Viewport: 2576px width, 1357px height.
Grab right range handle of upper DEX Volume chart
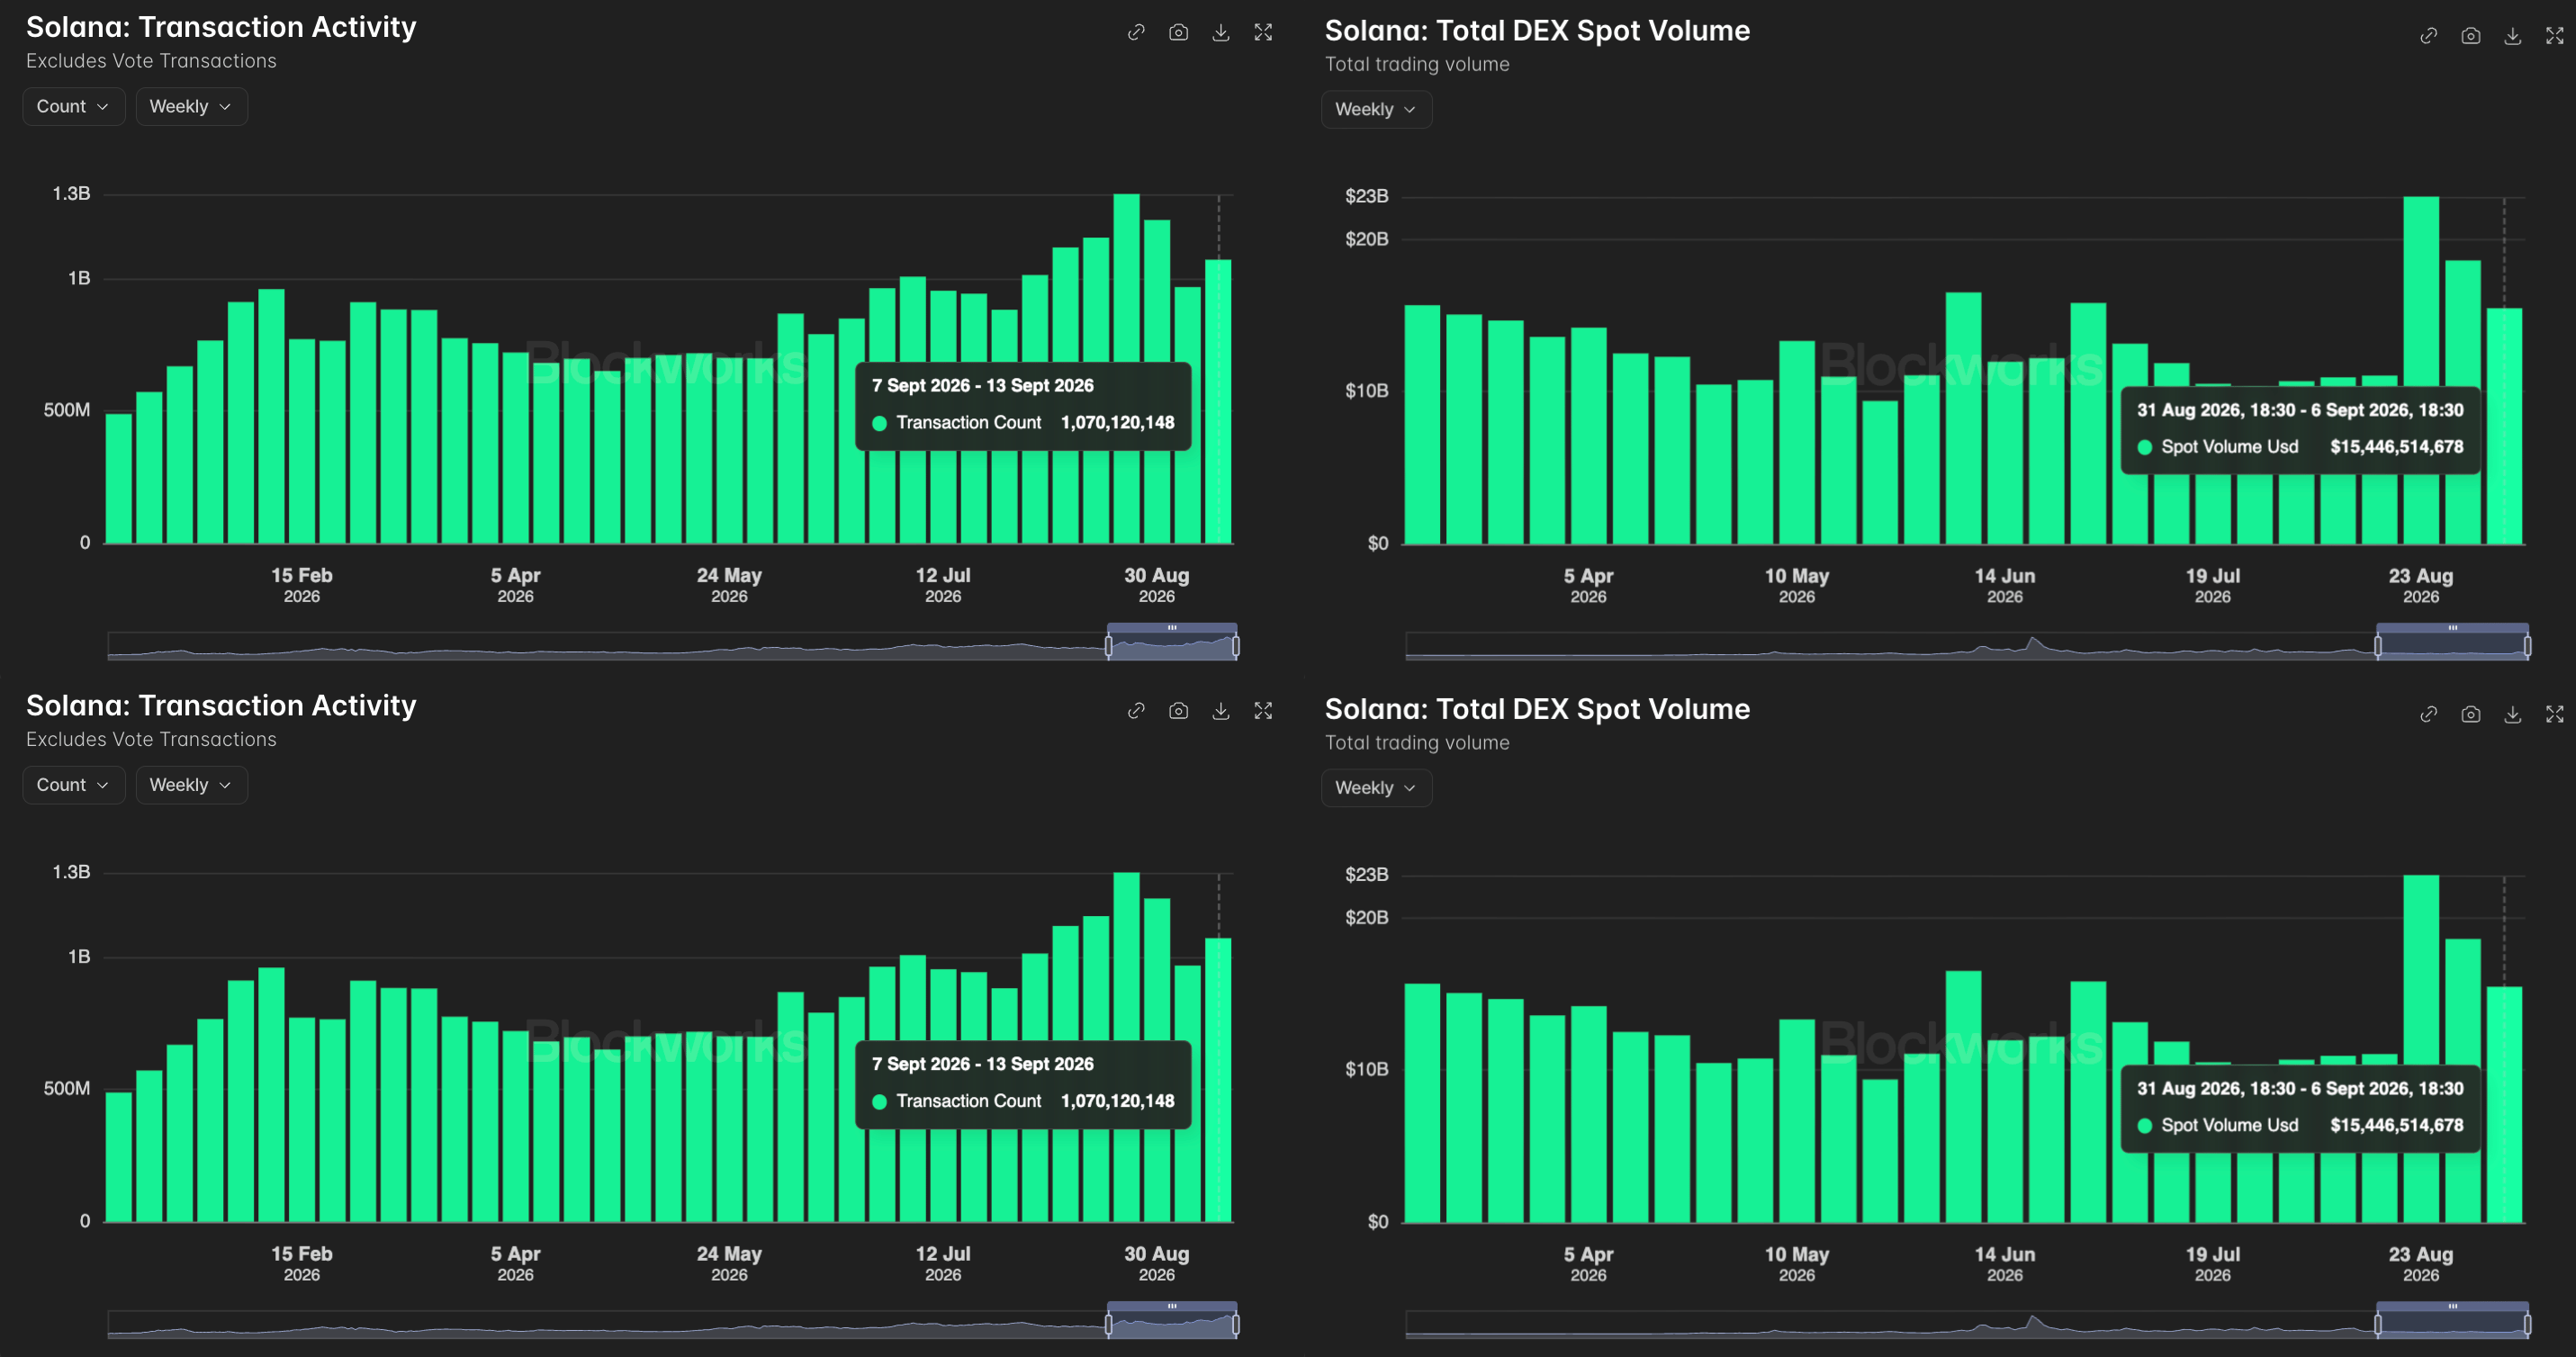[x=2528, y=647]
